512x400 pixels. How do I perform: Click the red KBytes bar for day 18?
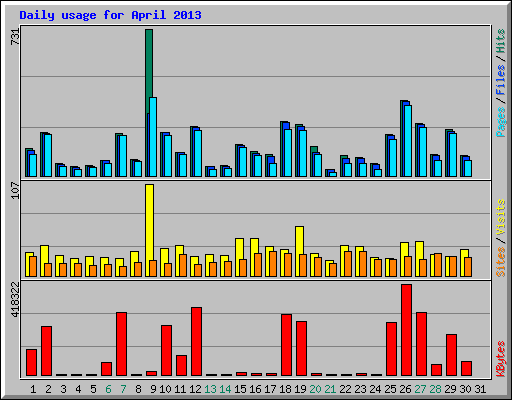(286, 345)
